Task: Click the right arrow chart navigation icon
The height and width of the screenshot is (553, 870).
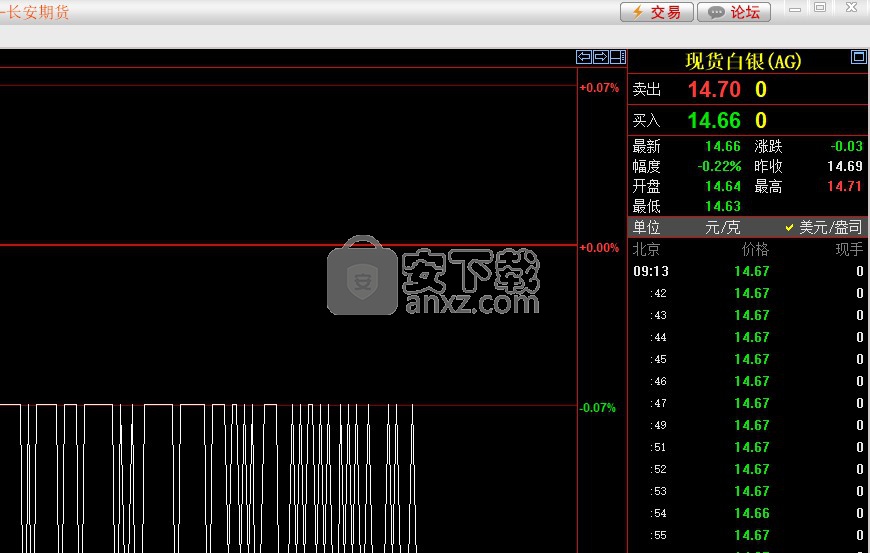Action: (601, 57)
